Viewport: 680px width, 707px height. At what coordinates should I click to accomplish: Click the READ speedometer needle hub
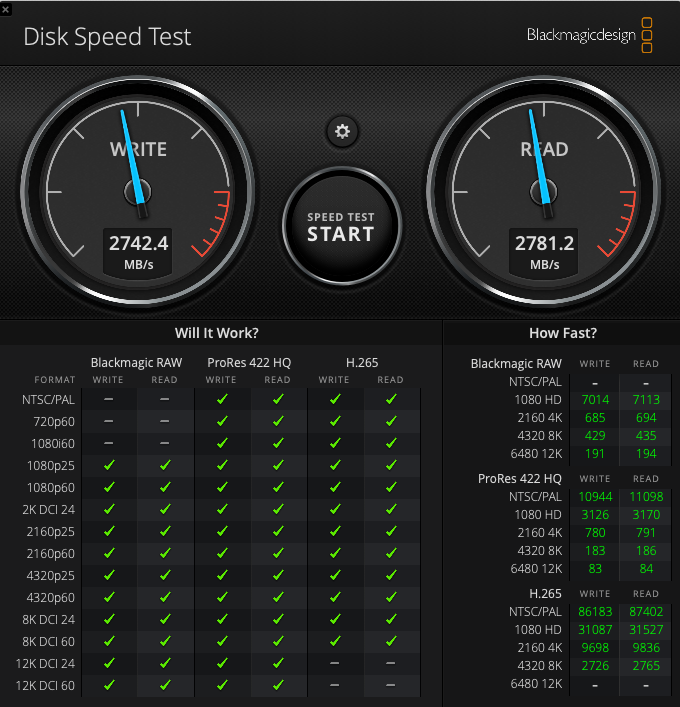pos(545,191)
